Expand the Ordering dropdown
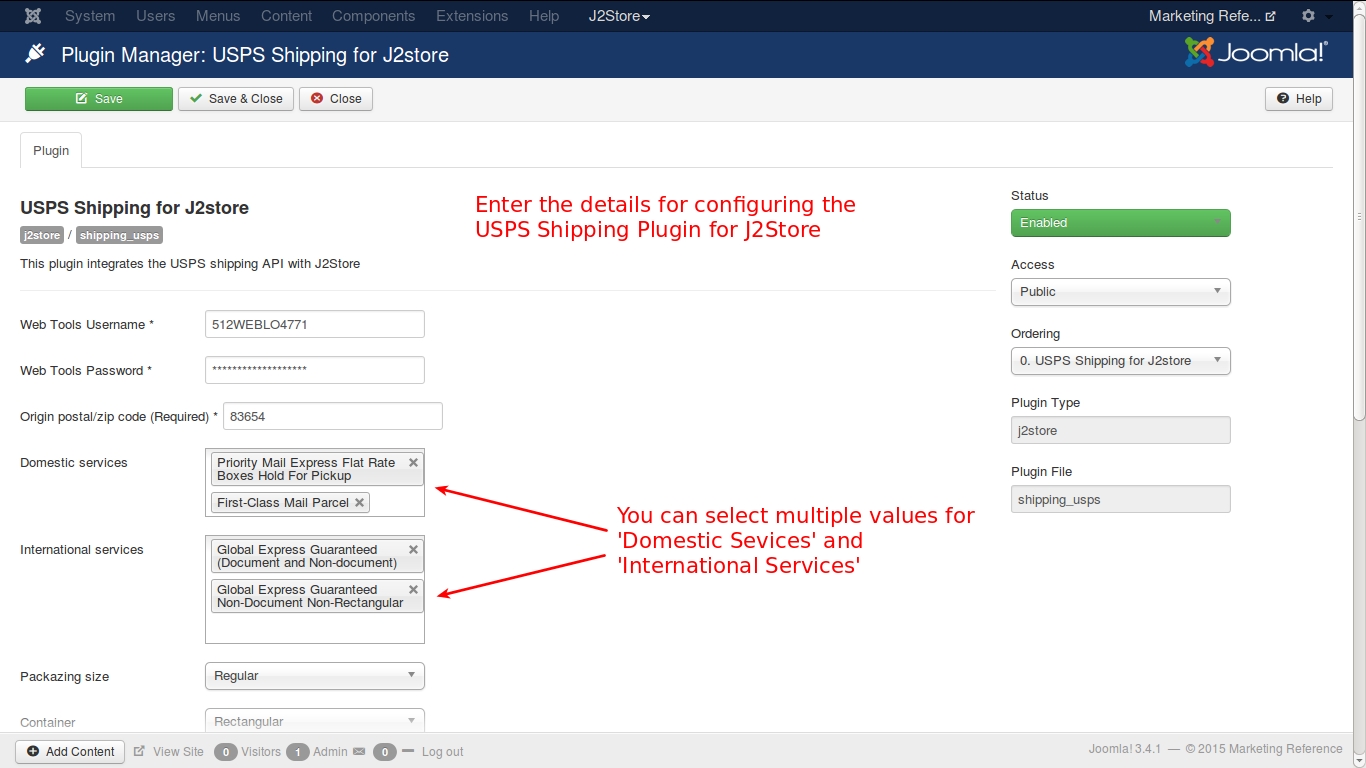Screen dimensions: 1366x768 [1120, 361]
